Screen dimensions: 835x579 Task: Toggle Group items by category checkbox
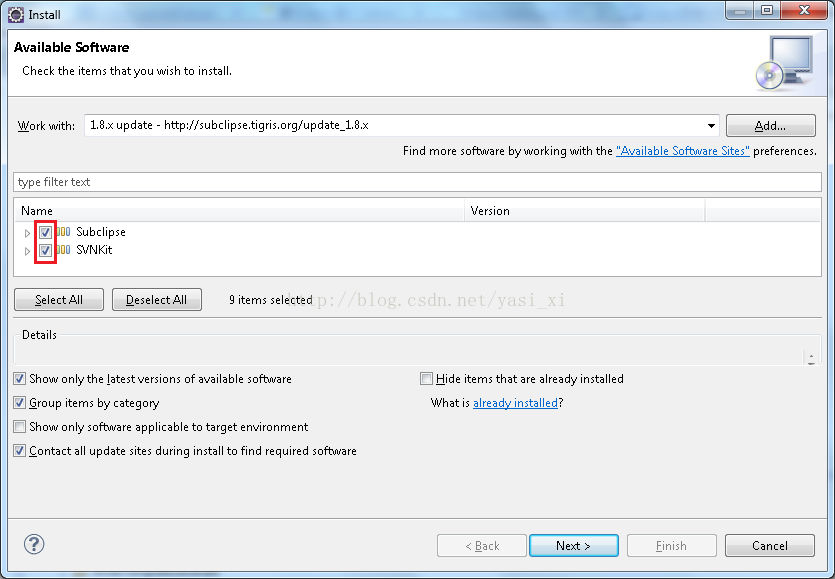click(20, 403)
